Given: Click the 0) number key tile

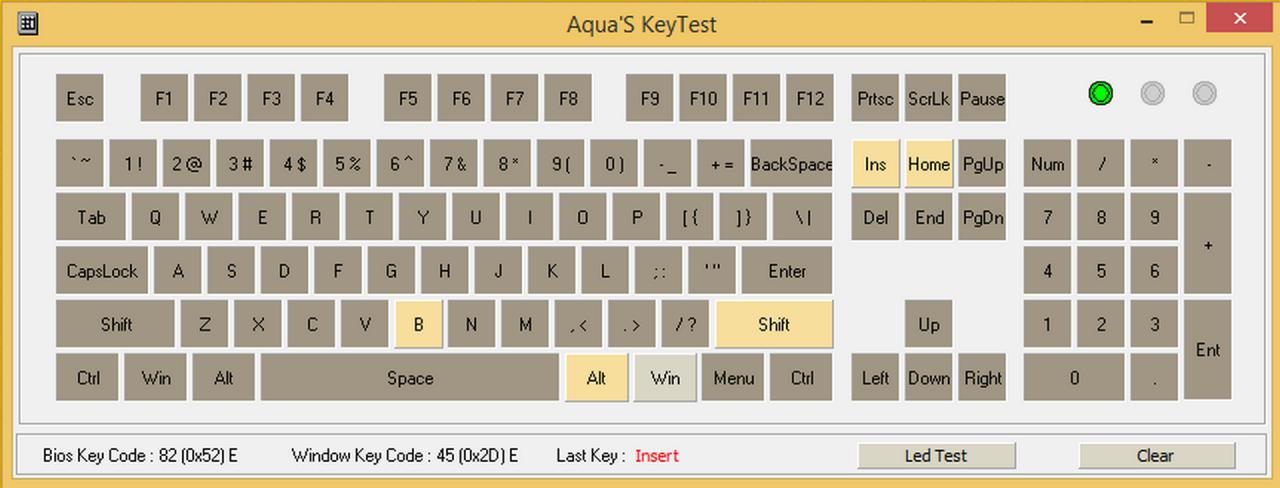Looking at the screenshot, I should (x=614, y=164).
